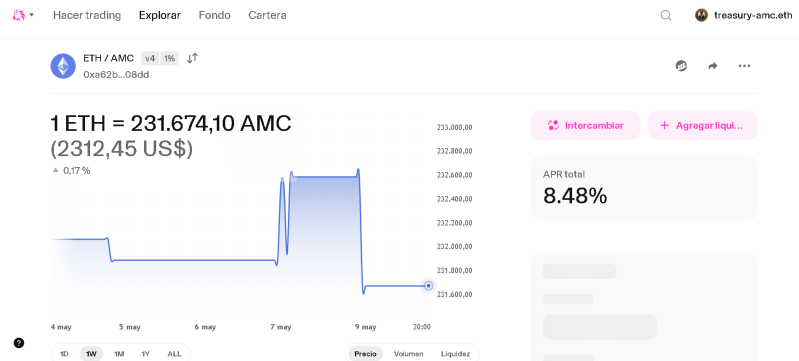Screen dimensions: 799x361
Task: Click the current price chart marker
Action: 429,286
